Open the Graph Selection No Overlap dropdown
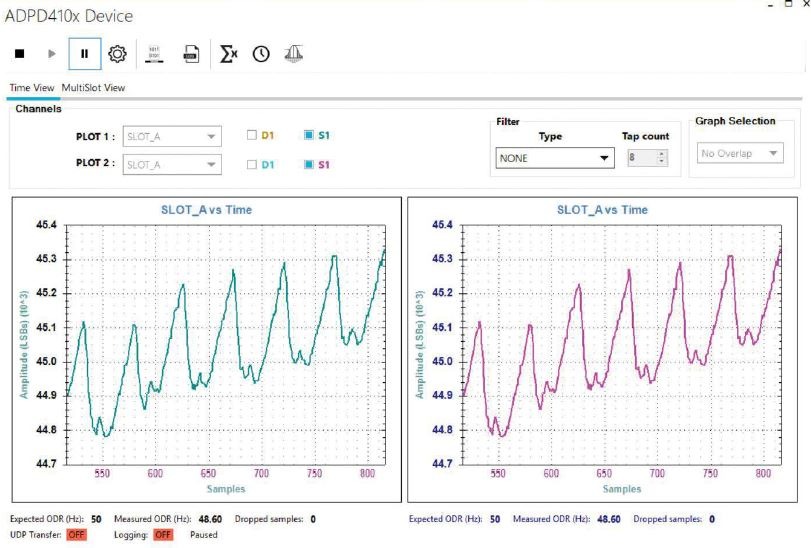The height and width of the screenshot is (548, 811). coord(740,153)
